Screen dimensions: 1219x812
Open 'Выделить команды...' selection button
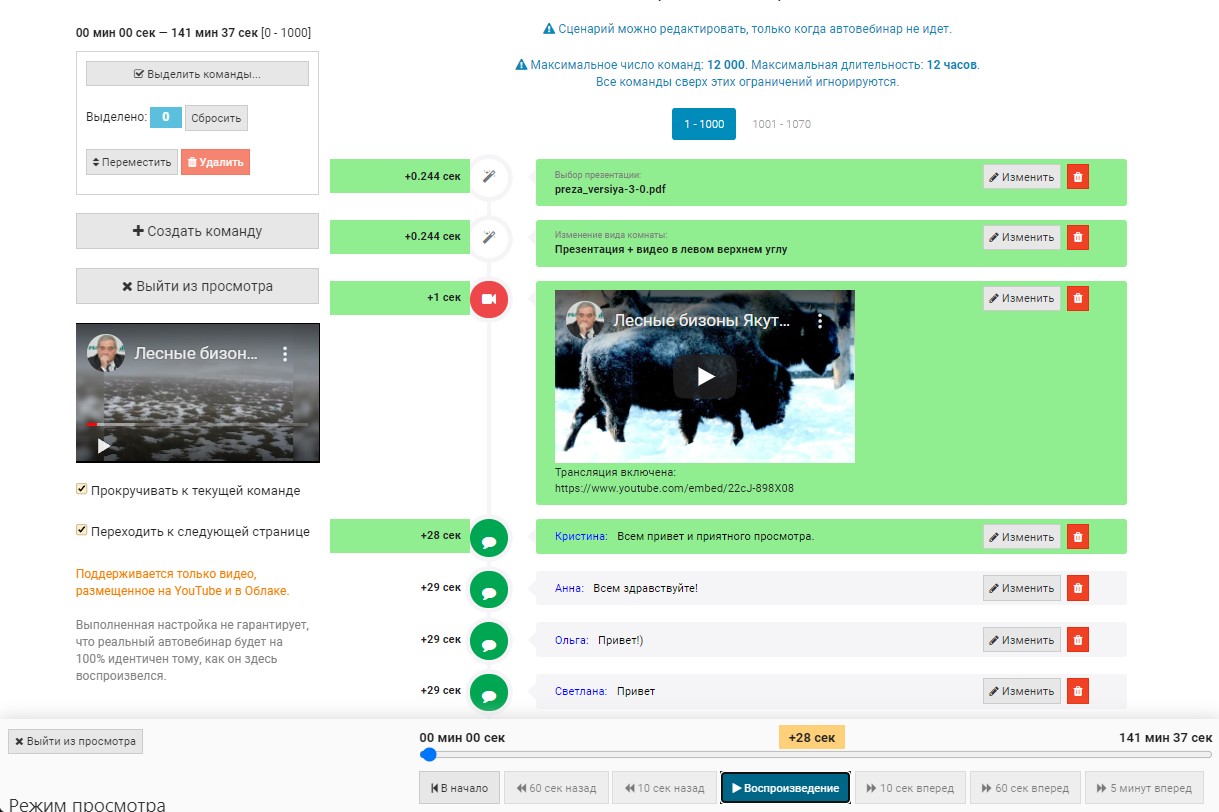(x=197, y=74)
